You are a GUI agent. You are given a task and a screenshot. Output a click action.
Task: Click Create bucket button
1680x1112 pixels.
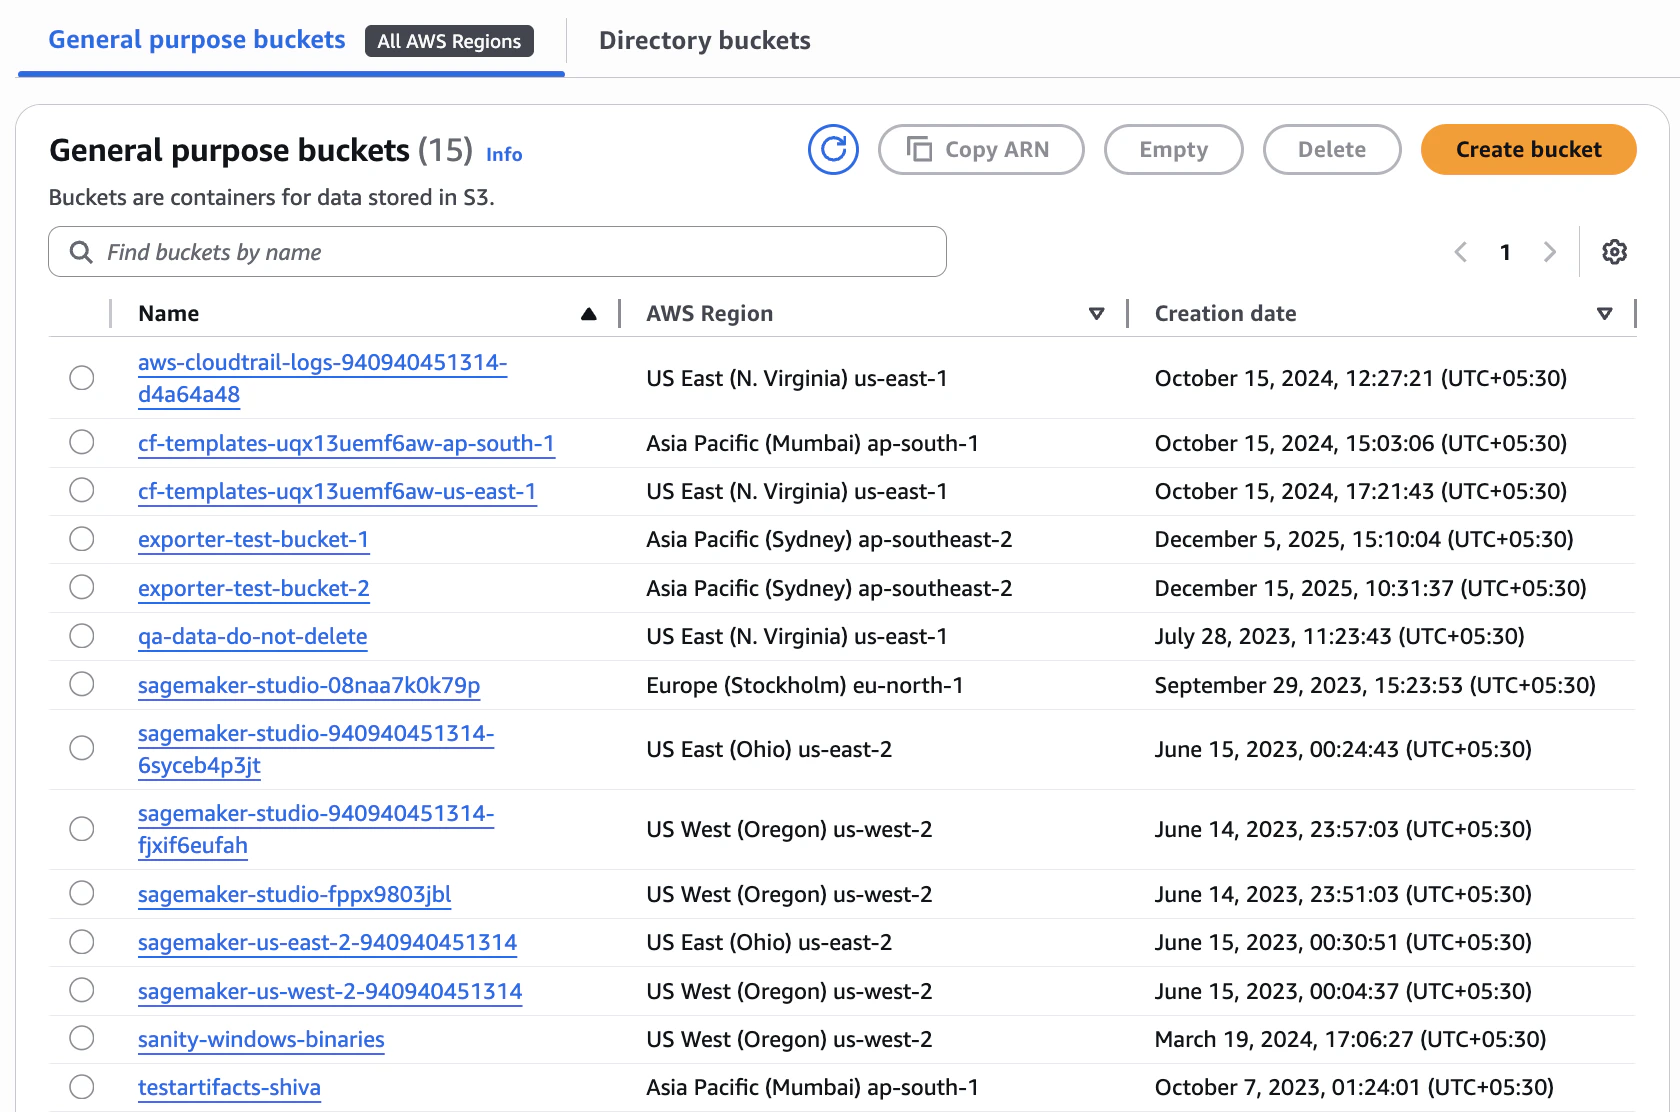[1529, 150]
